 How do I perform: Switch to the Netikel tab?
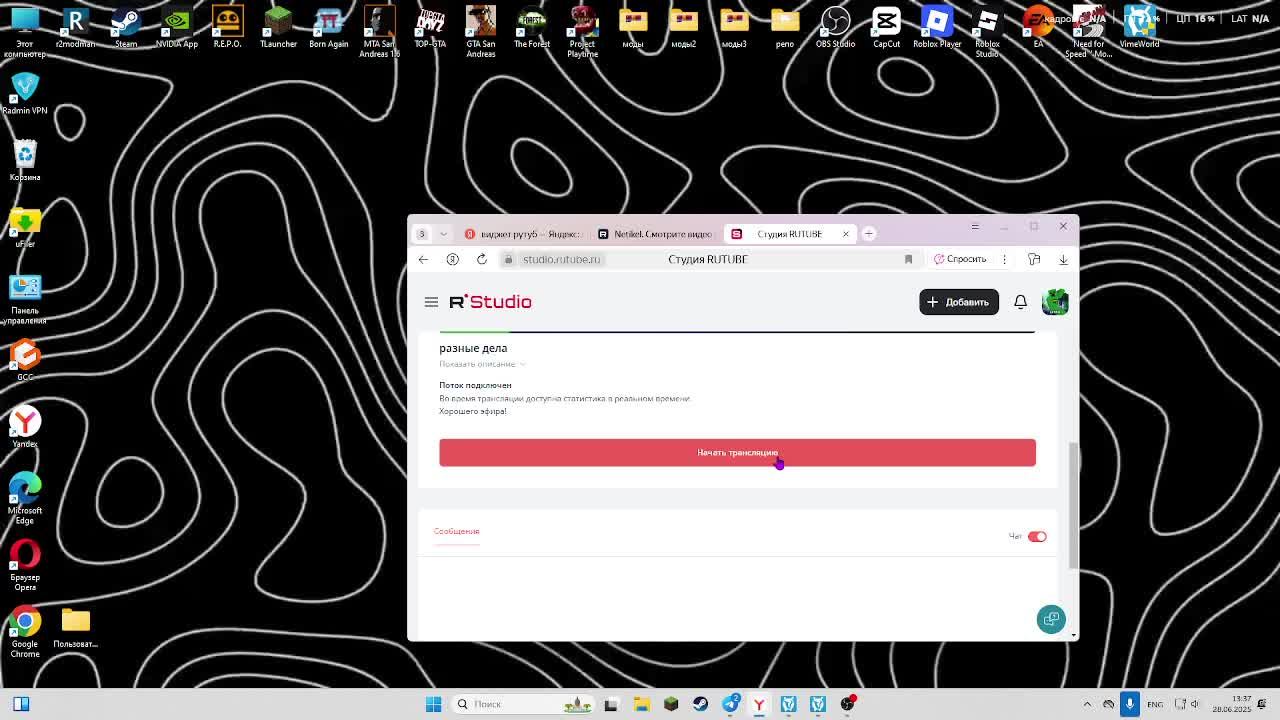[654, 234]
